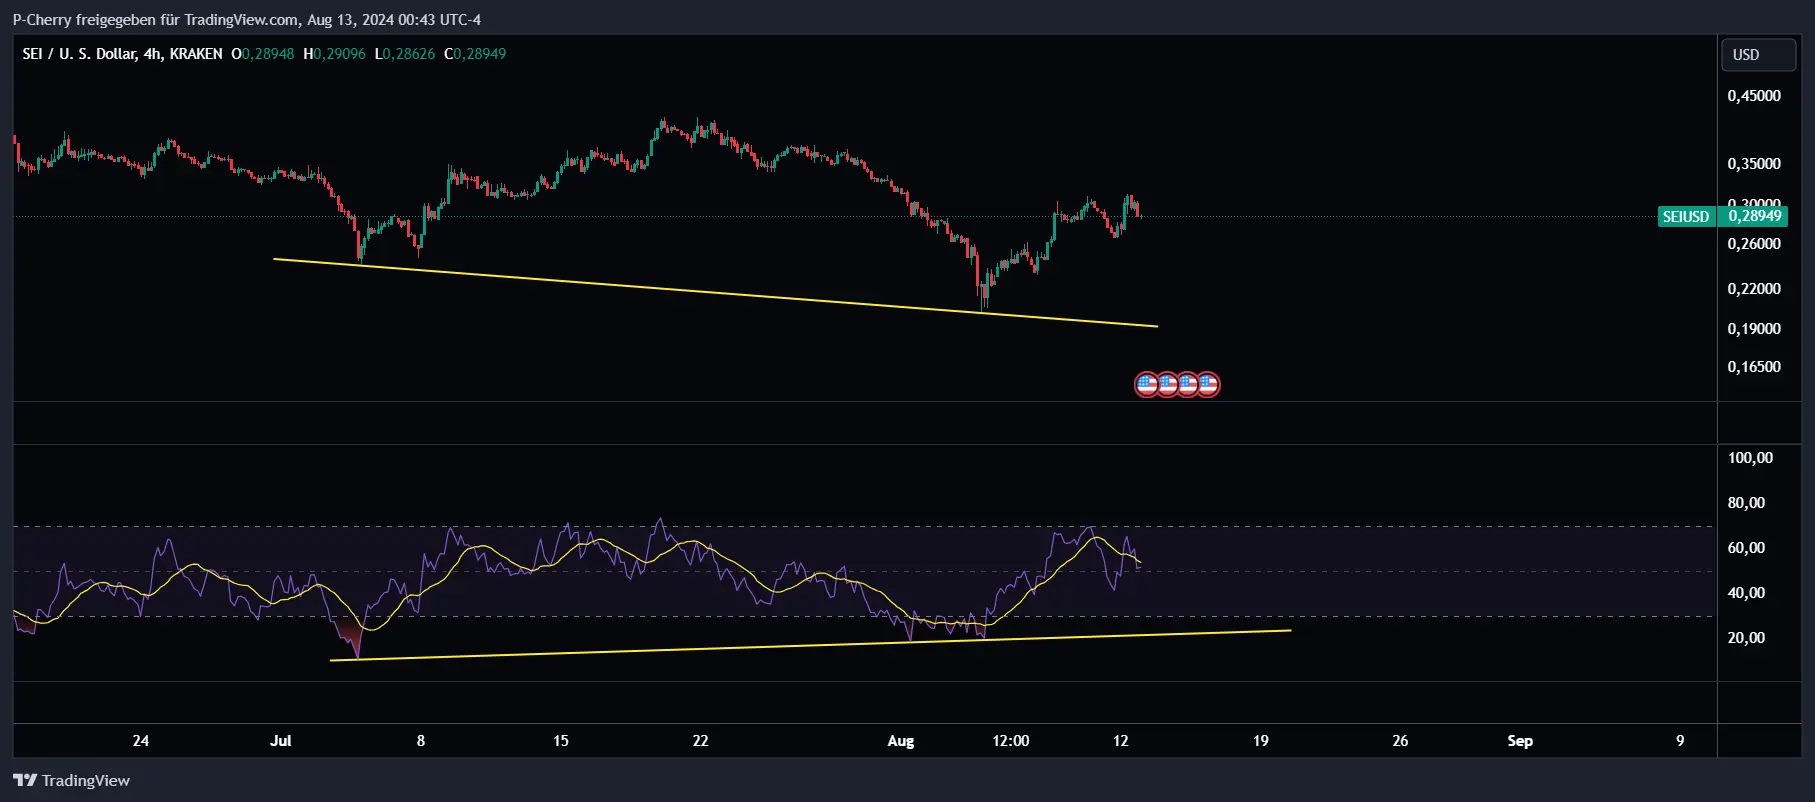Image resolution: width=1815 pixels, height=802 pixels.
Task: Click the SEIUSD symbol label on price axis
Action: coord(1686,216)
